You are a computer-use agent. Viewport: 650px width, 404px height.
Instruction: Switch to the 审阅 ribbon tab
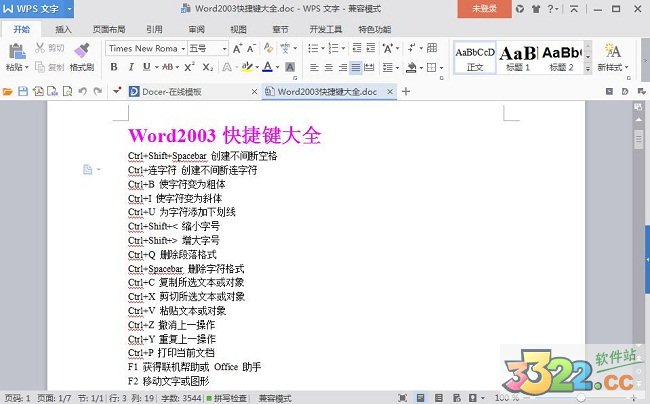(196, 29)
